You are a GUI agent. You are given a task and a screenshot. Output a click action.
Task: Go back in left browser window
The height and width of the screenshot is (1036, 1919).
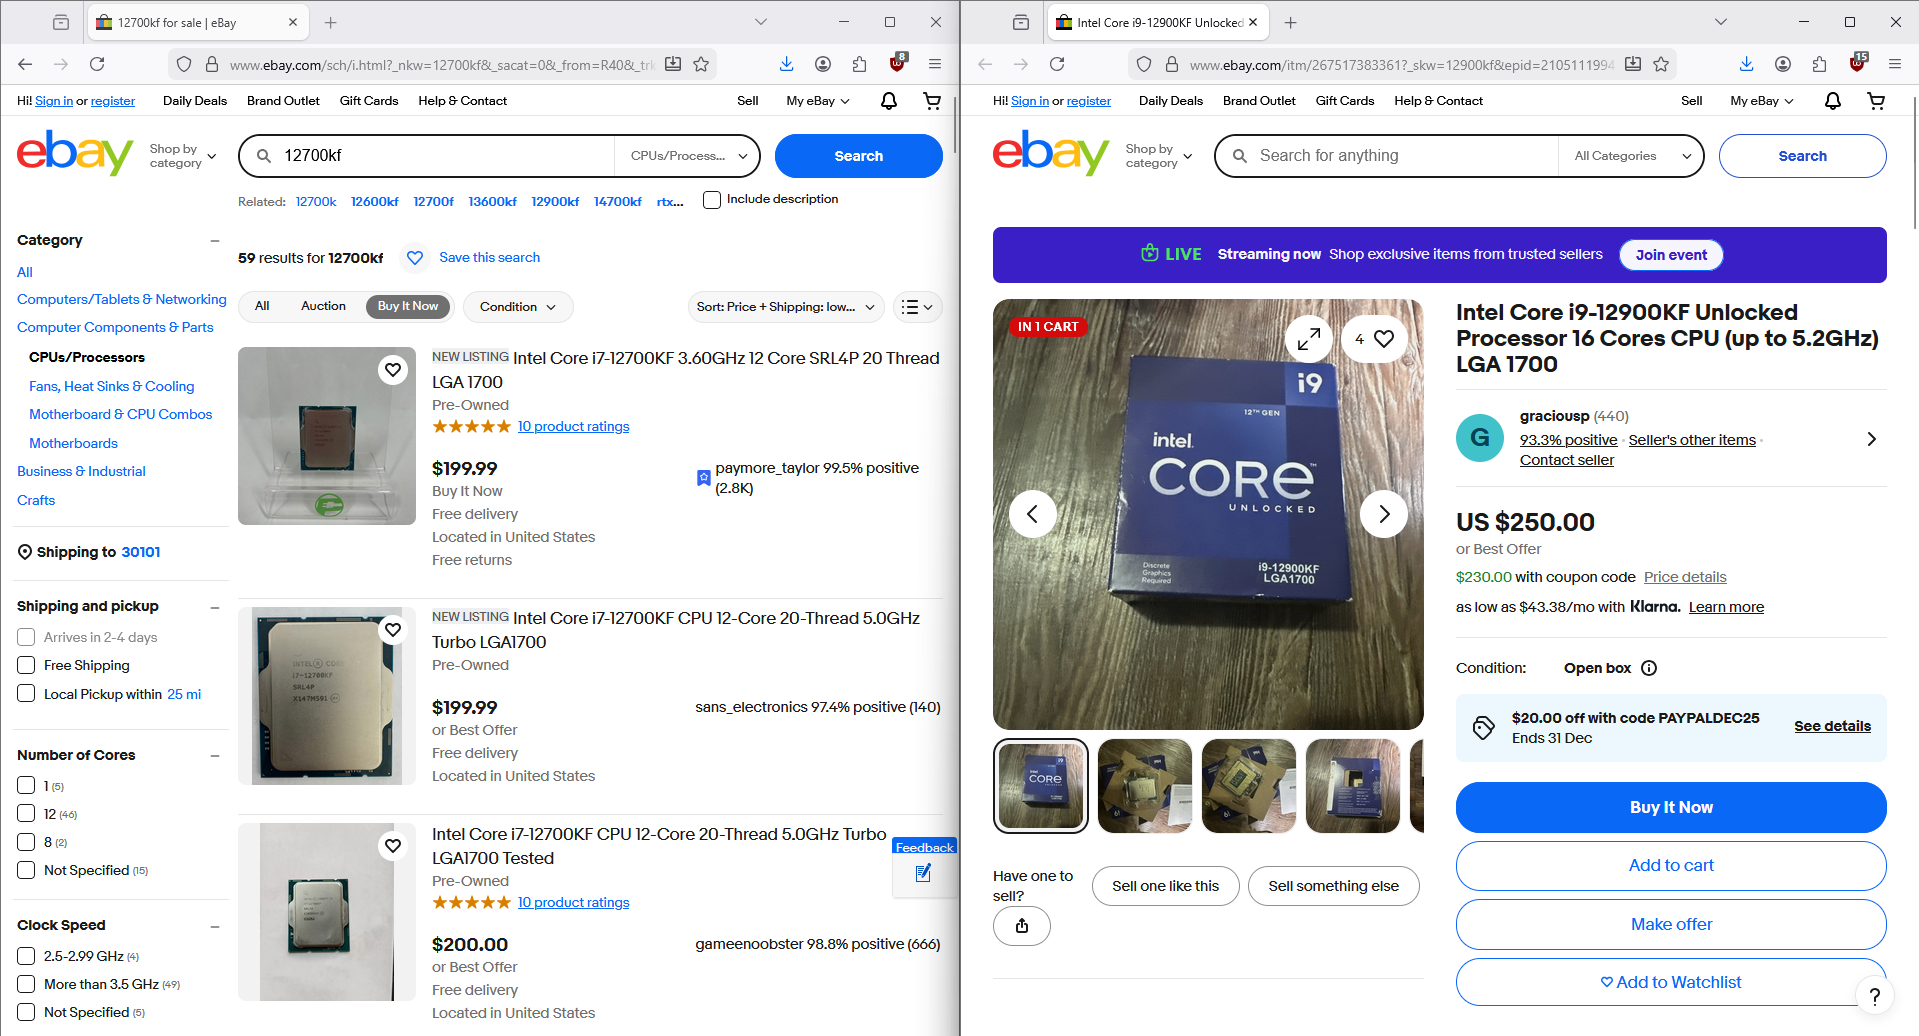(25, 64)
